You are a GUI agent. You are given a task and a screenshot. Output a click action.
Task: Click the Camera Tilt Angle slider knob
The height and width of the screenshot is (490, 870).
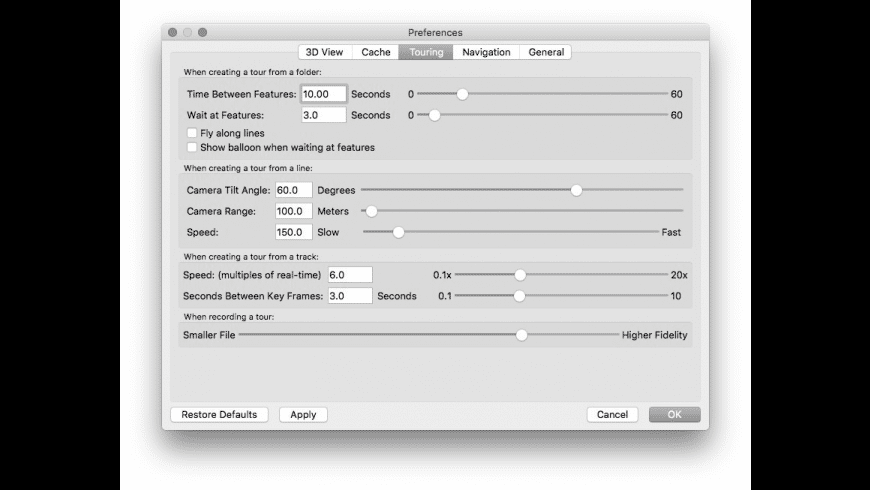pyautogui.click(x=576, y=190)
